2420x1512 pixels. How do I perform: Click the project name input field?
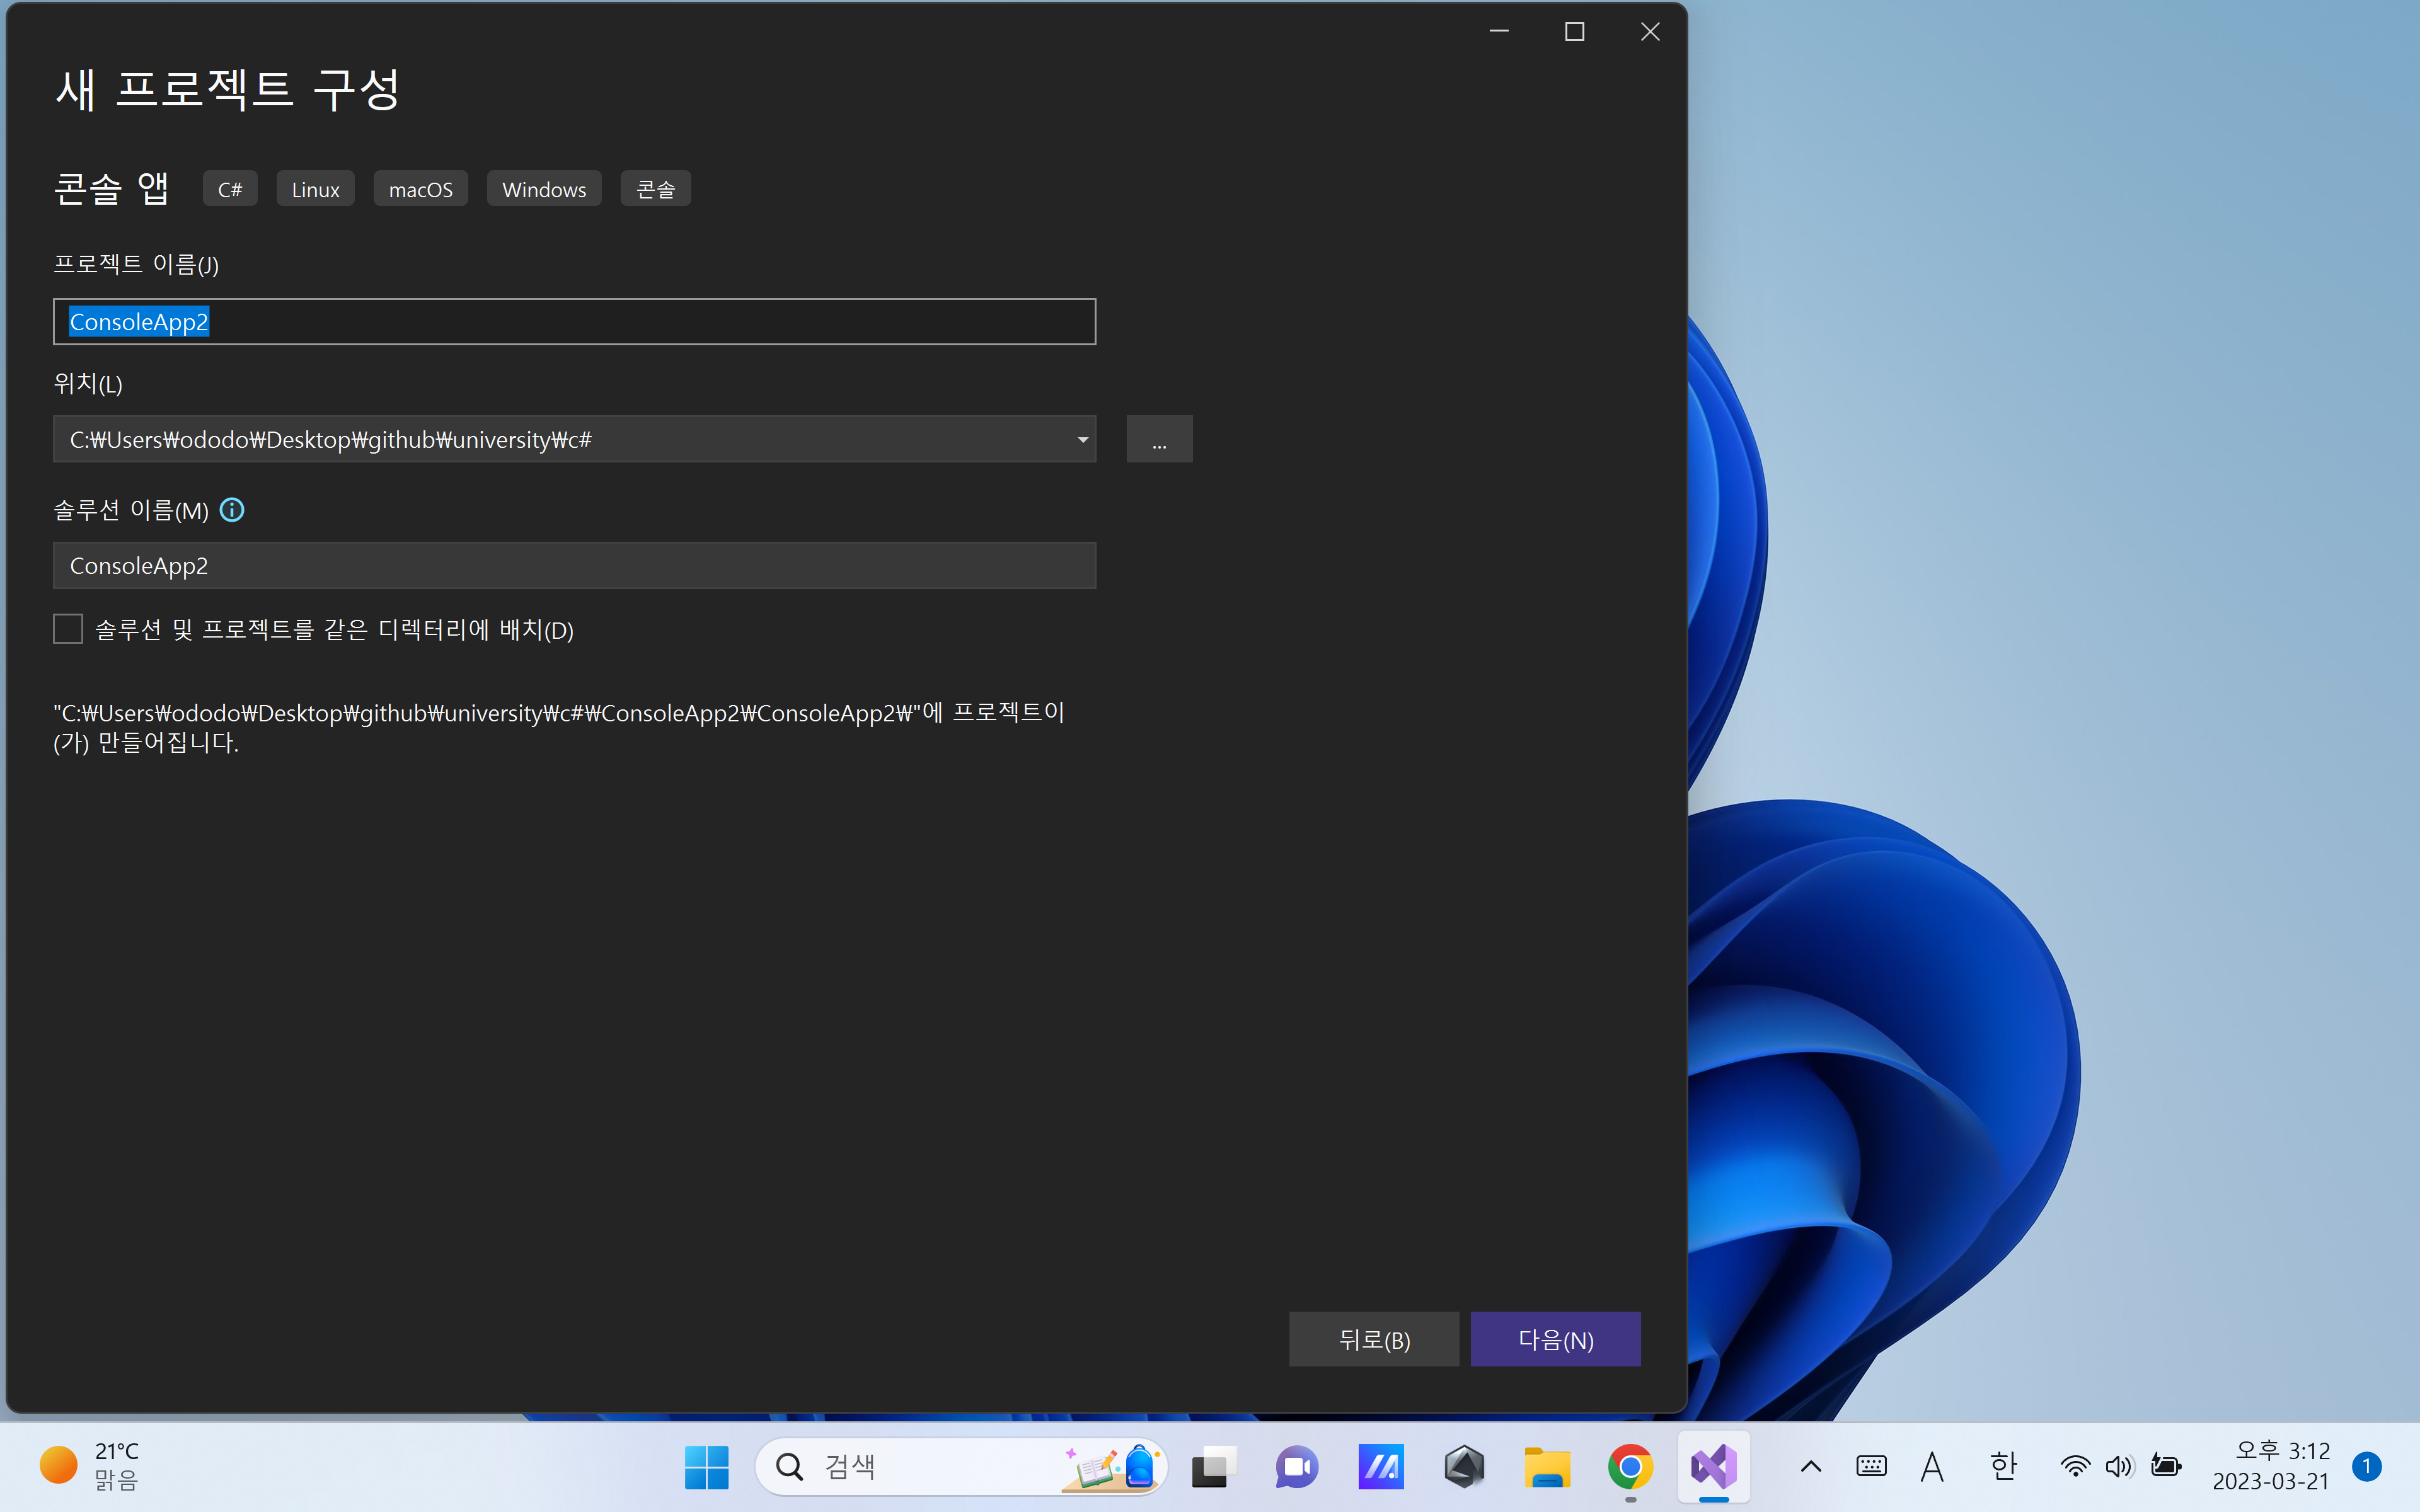point(574,322)
